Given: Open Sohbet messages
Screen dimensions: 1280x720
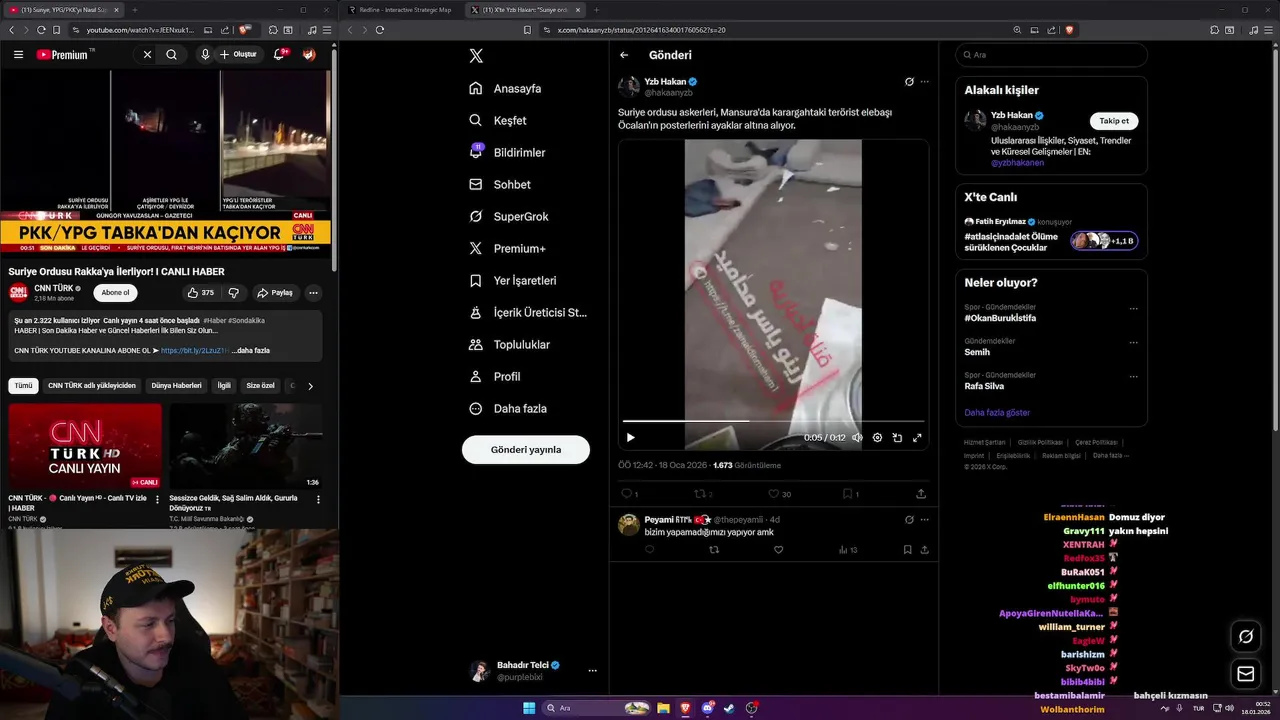Looking at the screenshot, I should [499, 184].
